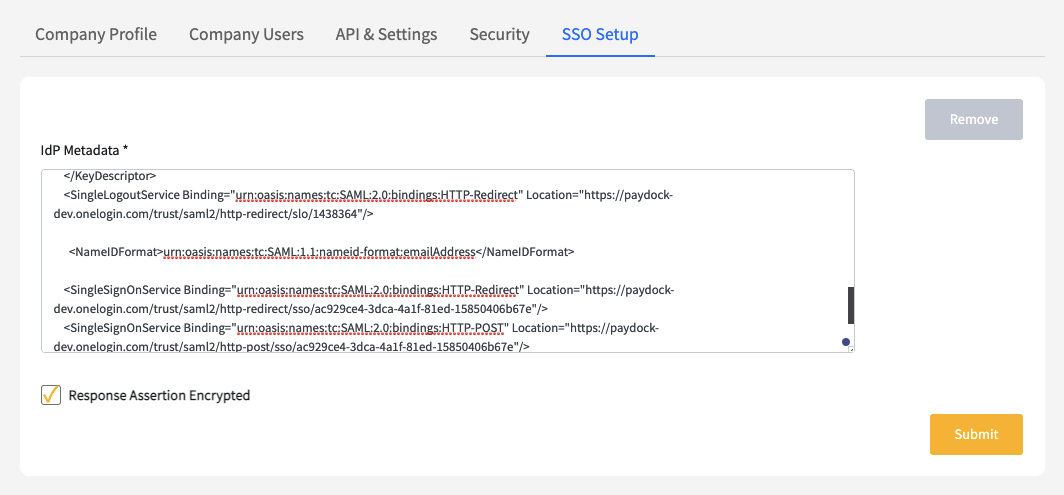Select the SSO Setup tab
The height and width of the screenshot is (495, 1064).
[600, 34]
